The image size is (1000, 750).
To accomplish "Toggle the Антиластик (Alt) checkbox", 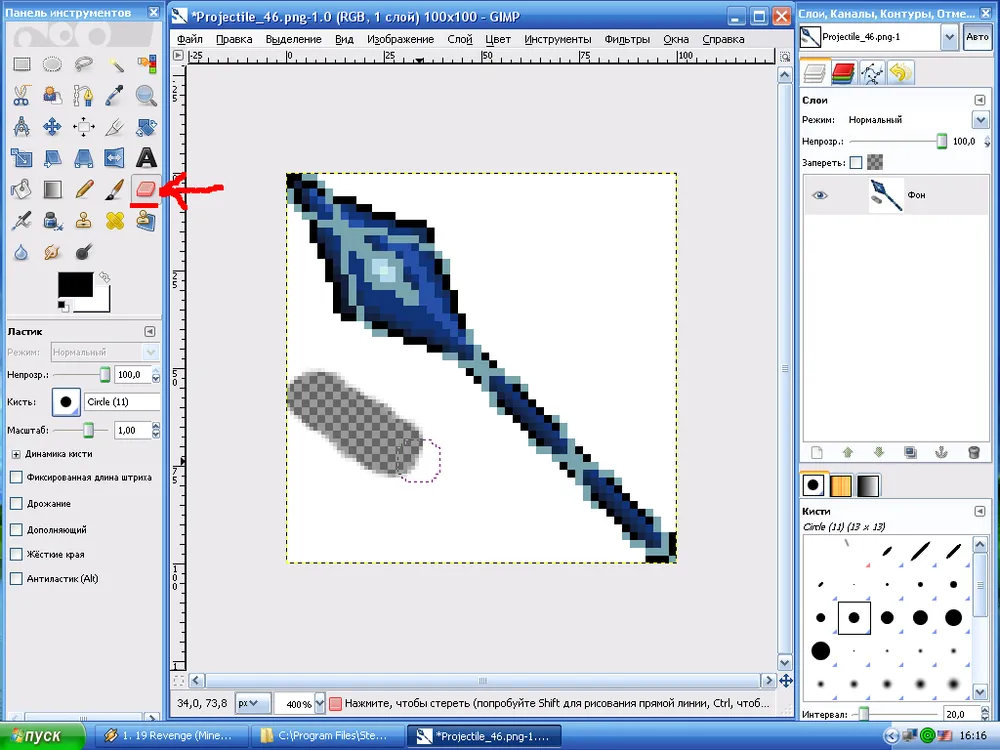I will 16,579.
